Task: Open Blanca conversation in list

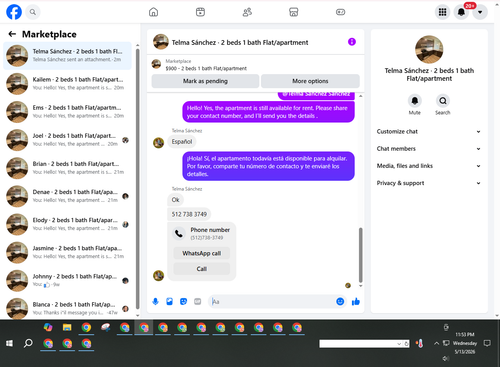Action: [x=67, y=308]
